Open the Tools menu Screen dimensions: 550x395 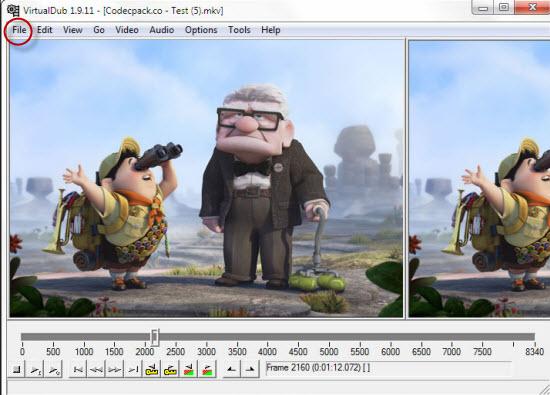[x=239, y=30]
